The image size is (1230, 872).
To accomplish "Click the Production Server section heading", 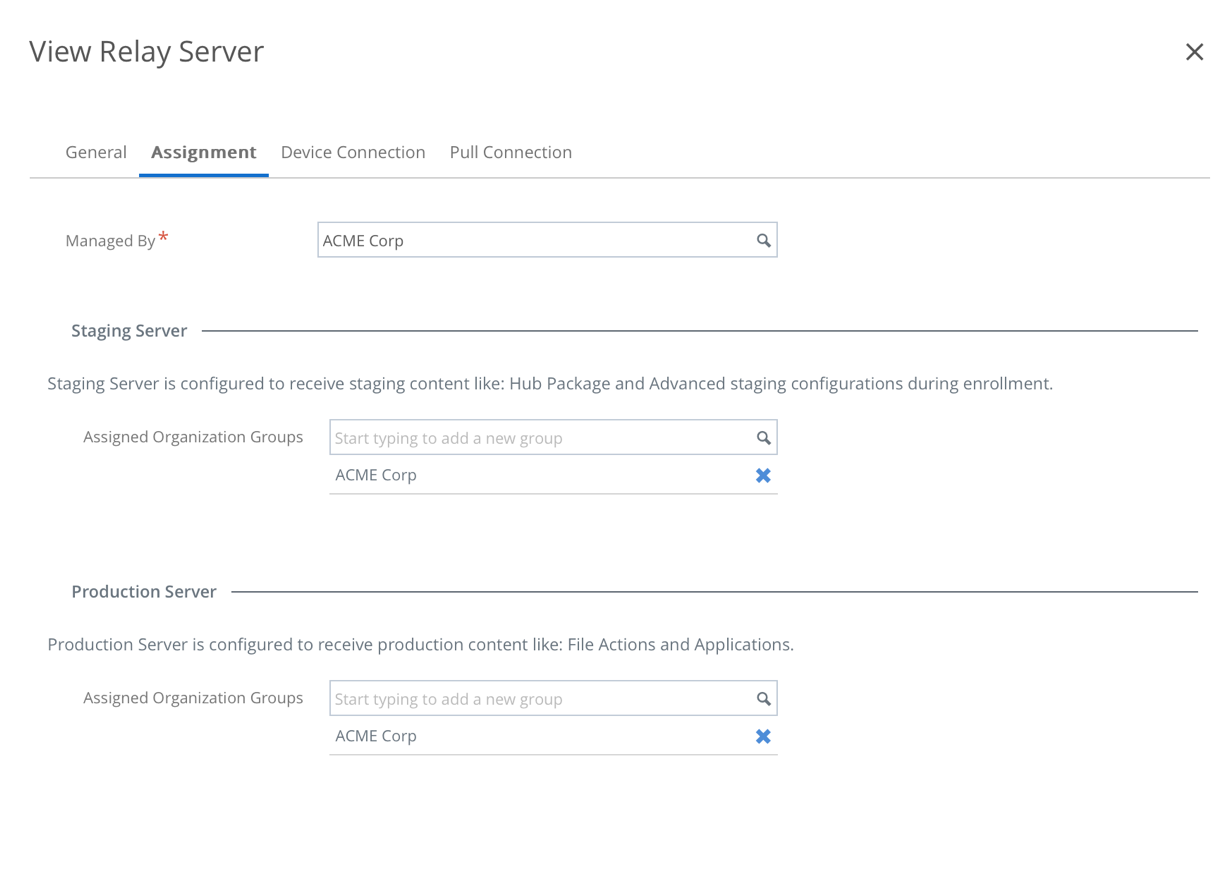I will pyautogui.click(x=144, y=592).
